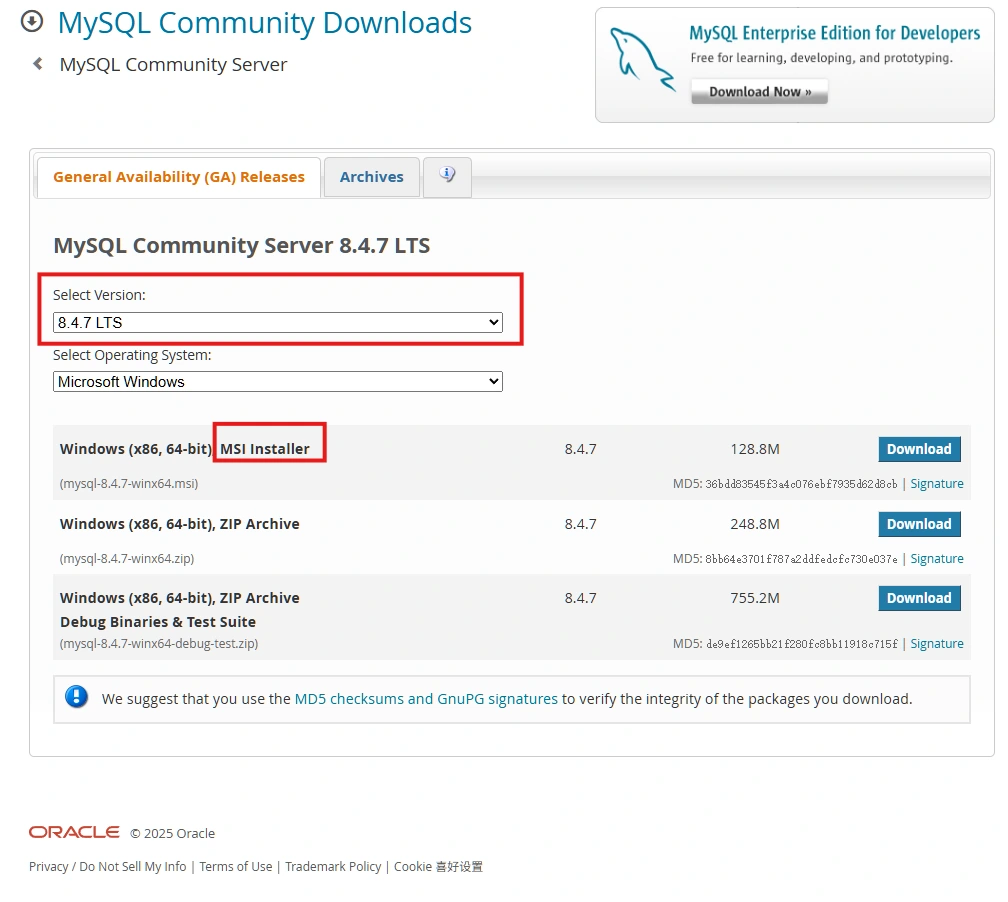The width and height of the screenshot is (1008, 902).
Task: Open the information icon tab
Action: tap(447, 176)
